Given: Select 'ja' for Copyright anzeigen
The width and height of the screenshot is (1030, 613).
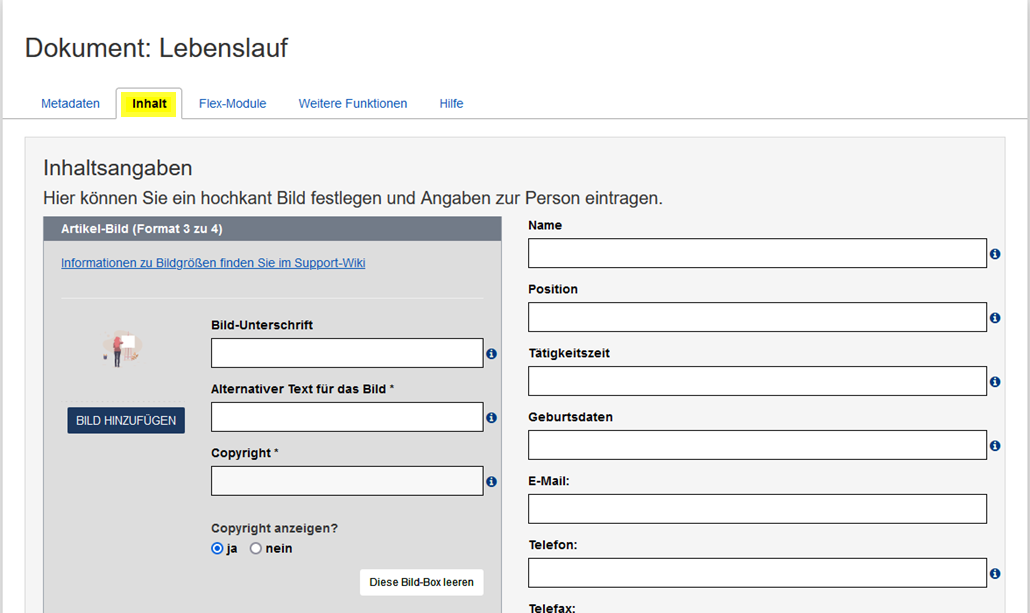Looking at the screenshot, I should [x=218, y=548].
